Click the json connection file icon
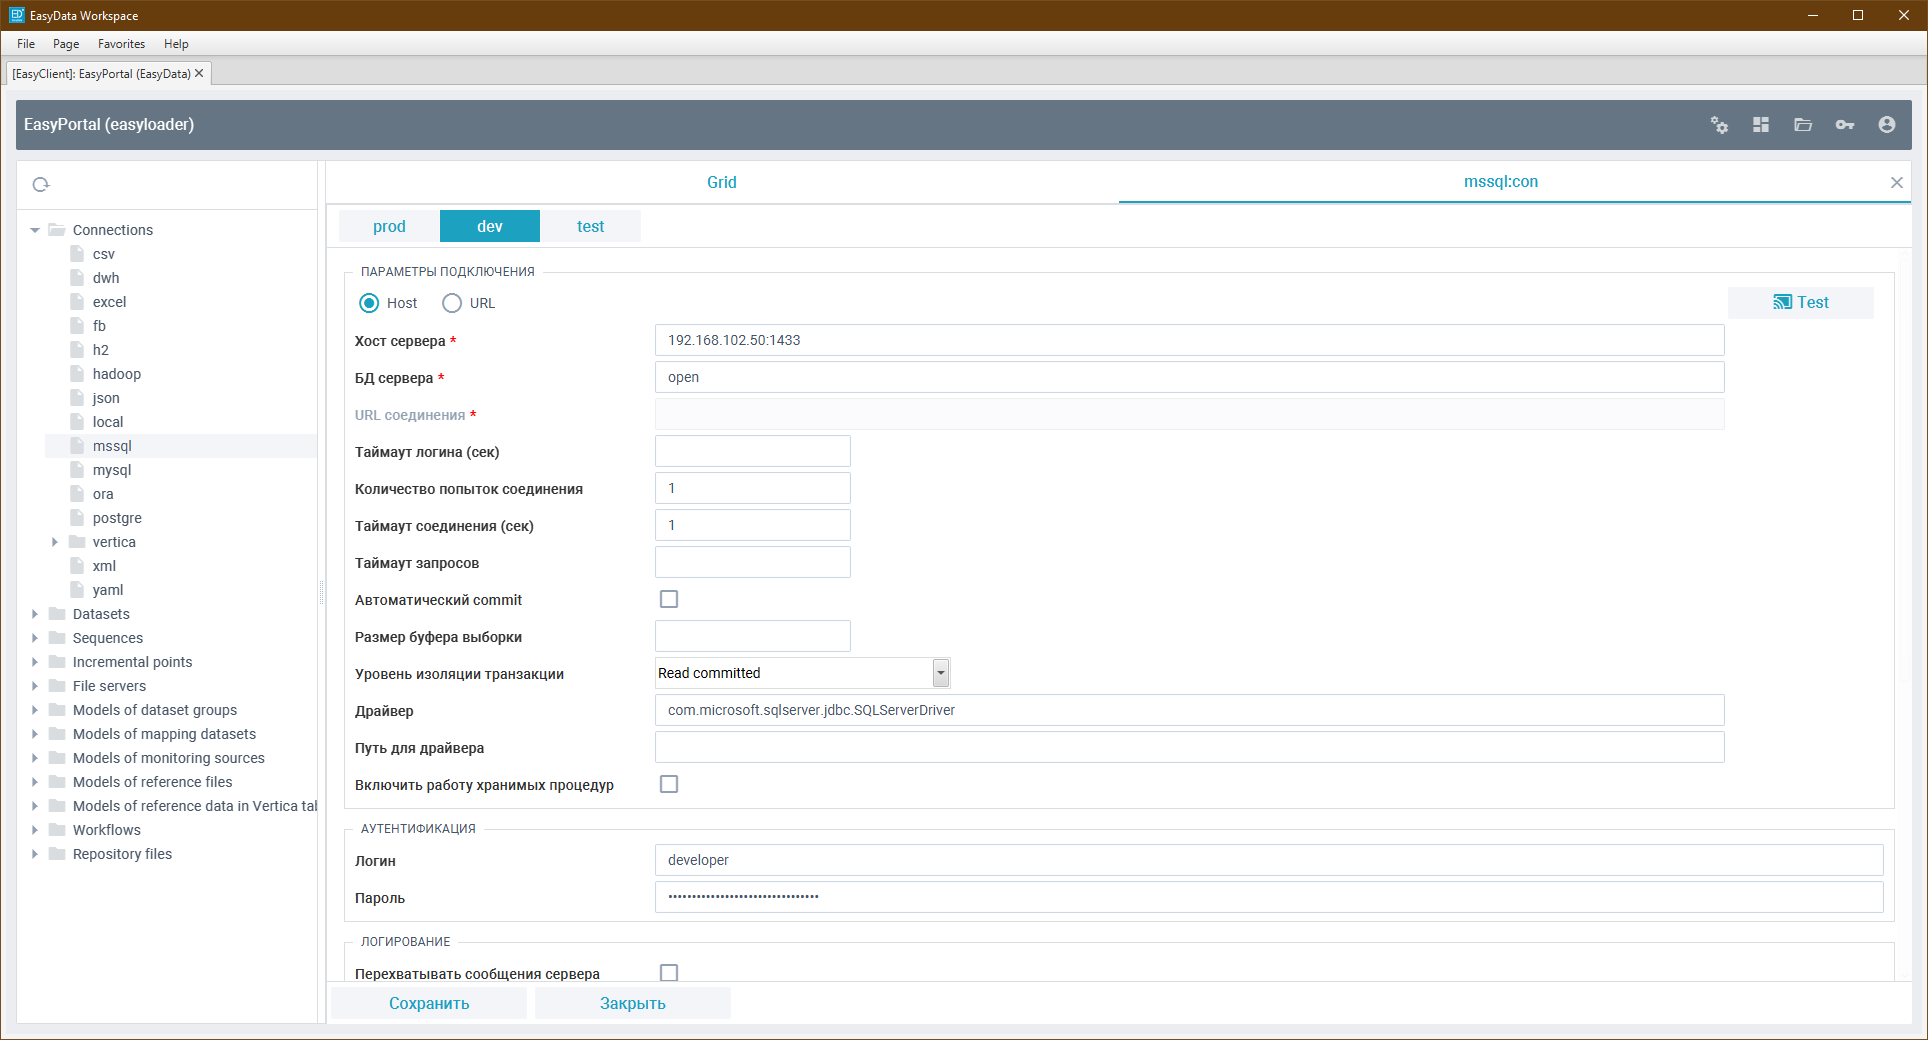Image resolution: width=1928 pixels, height=1040 pixels. coord(77,398)
